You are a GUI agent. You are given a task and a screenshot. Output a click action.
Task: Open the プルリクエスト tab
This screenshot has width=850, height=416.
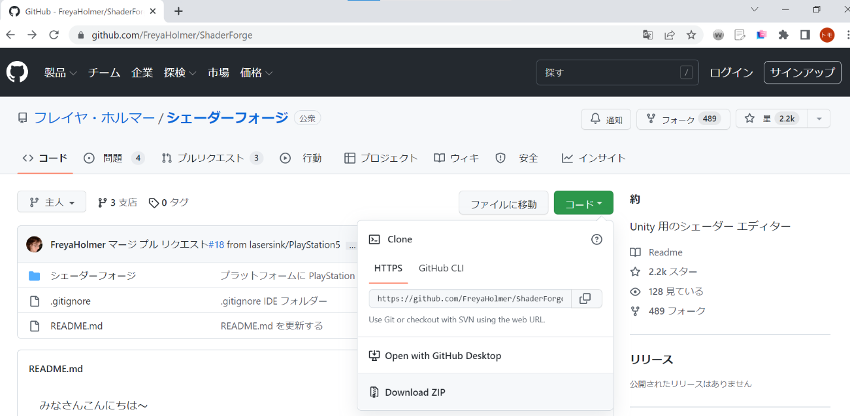click(212, 158)
